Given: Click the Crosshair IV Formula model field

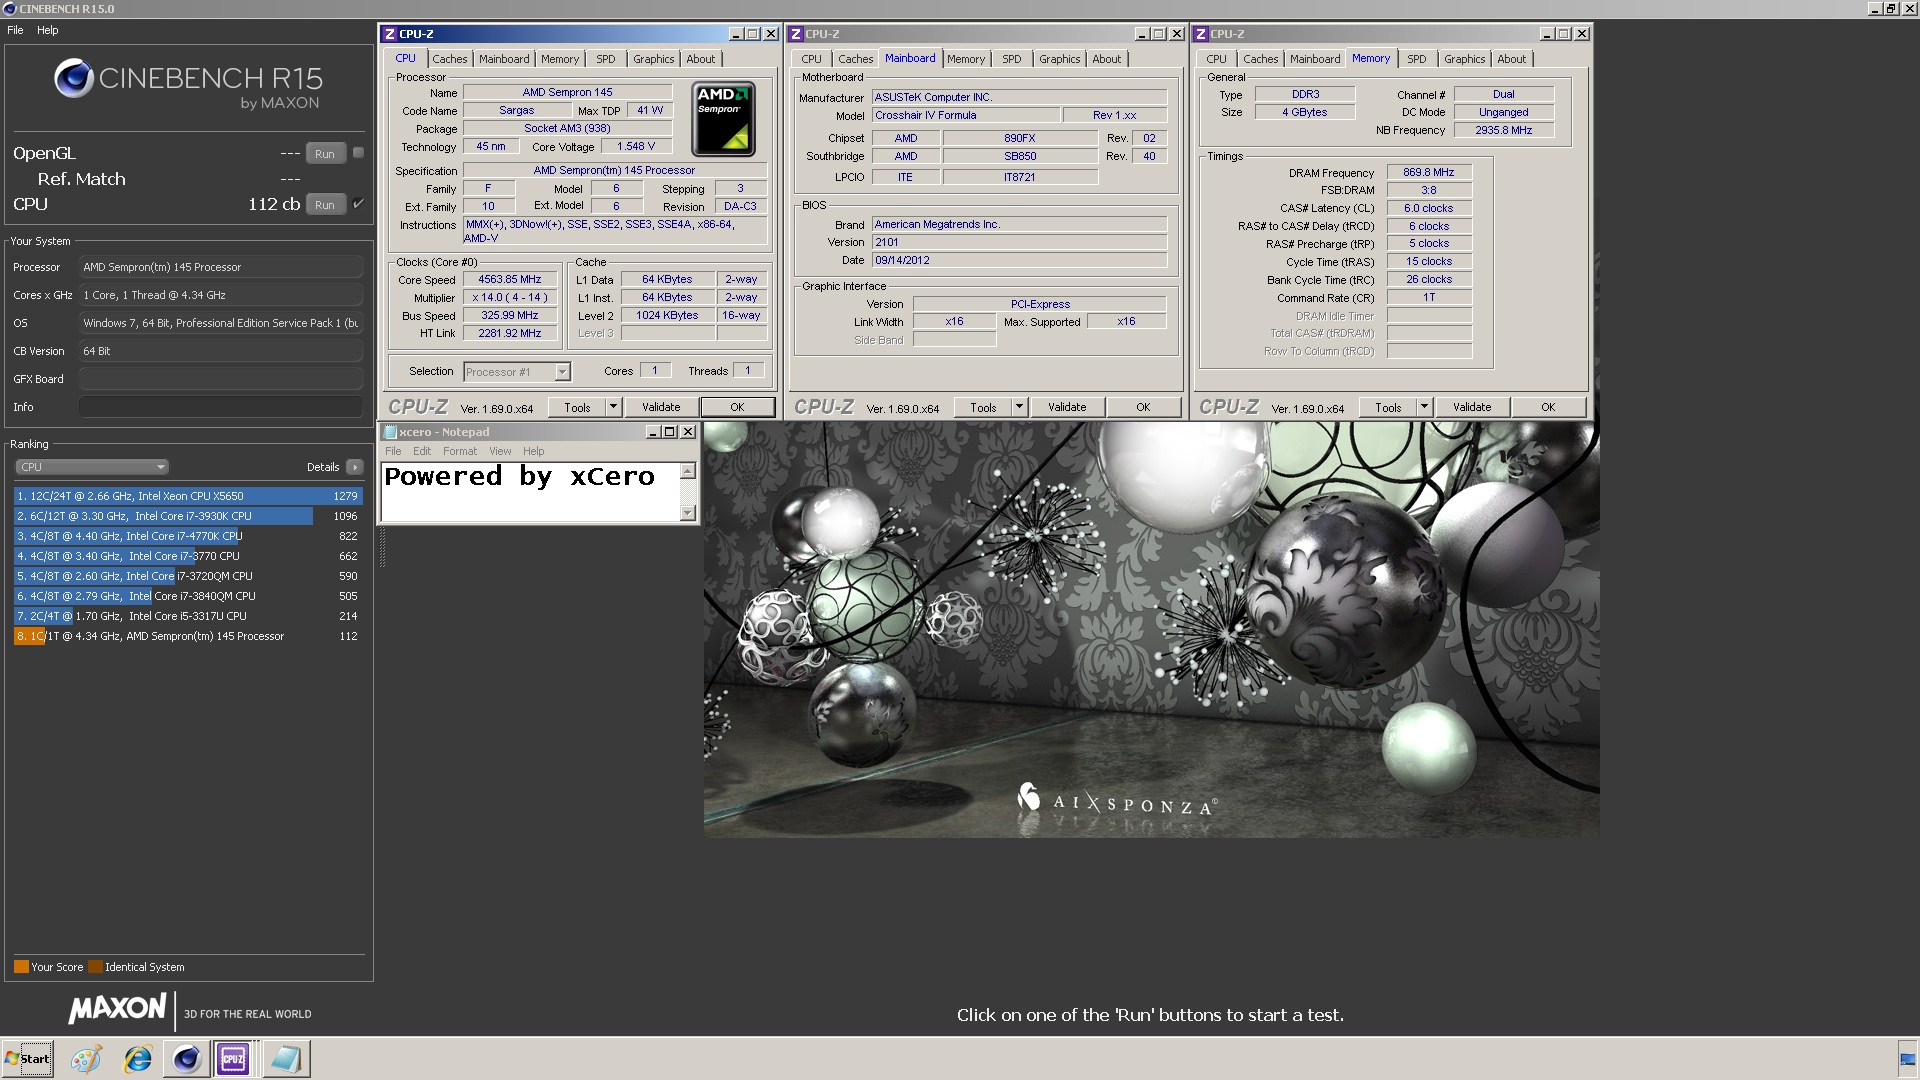Looking at the screenshot, I should point(965,115).
